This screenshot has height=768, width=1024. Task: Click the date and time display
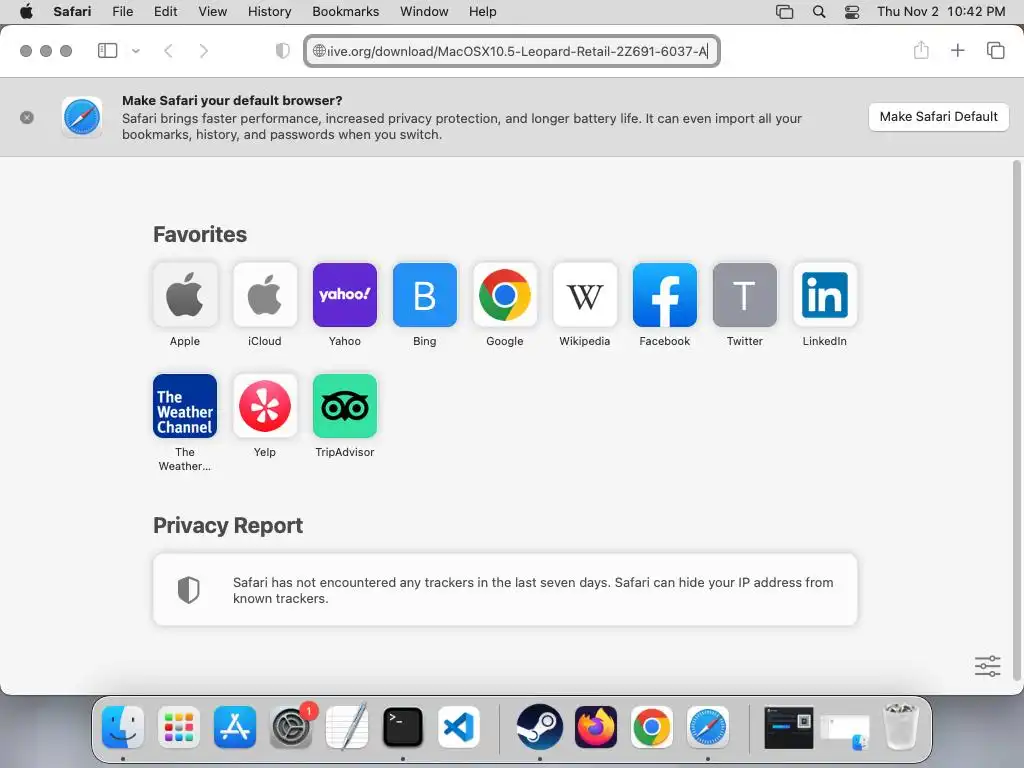[x=941, y=12]
